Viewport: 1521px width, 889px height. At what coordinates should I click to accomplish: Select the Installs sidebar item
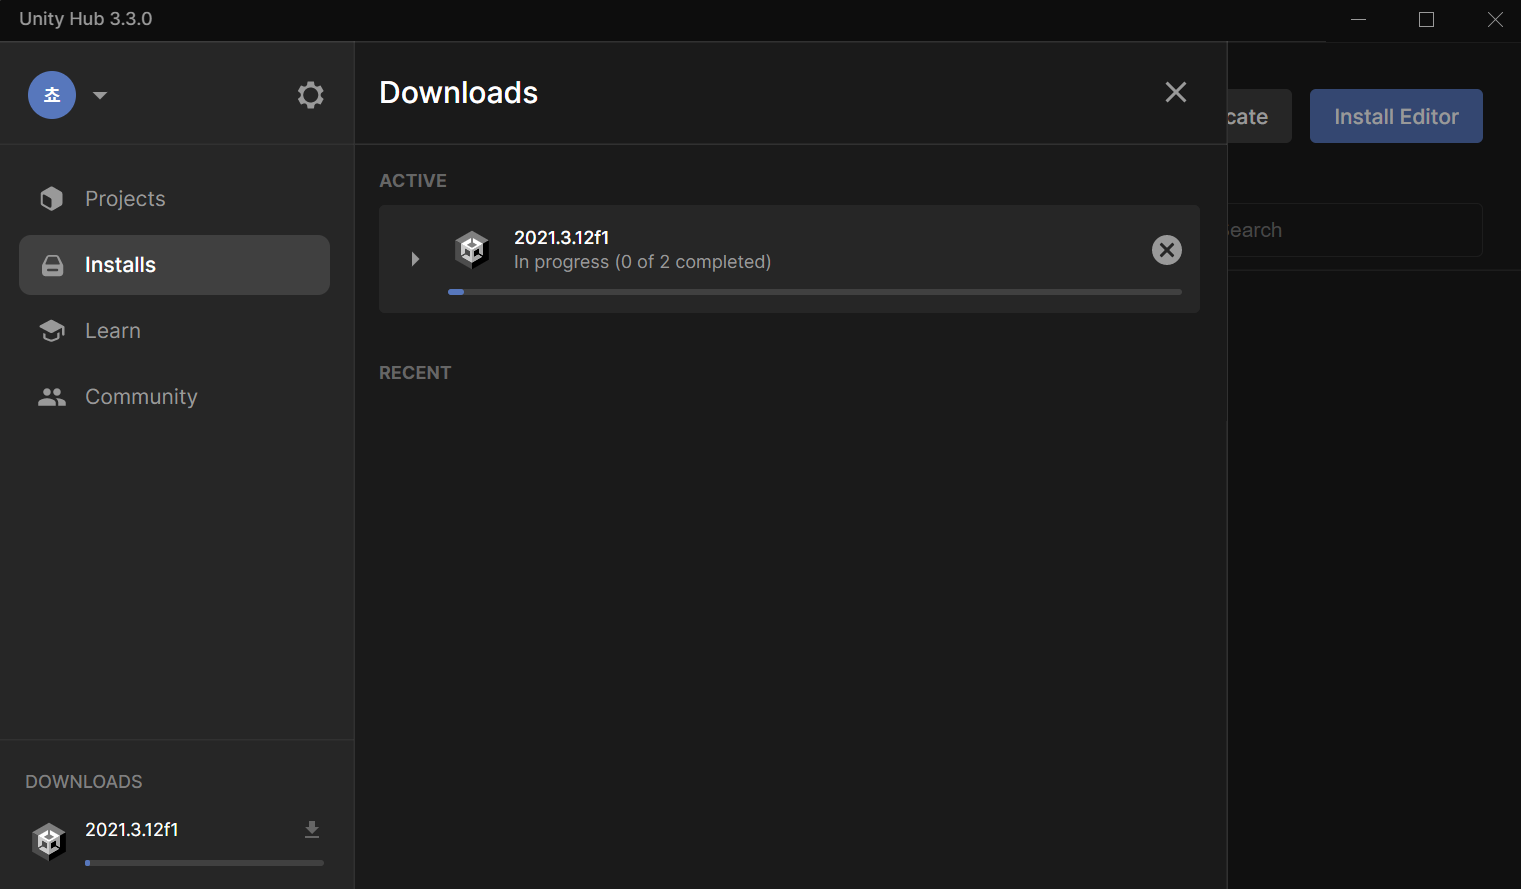tap(174, 265)
